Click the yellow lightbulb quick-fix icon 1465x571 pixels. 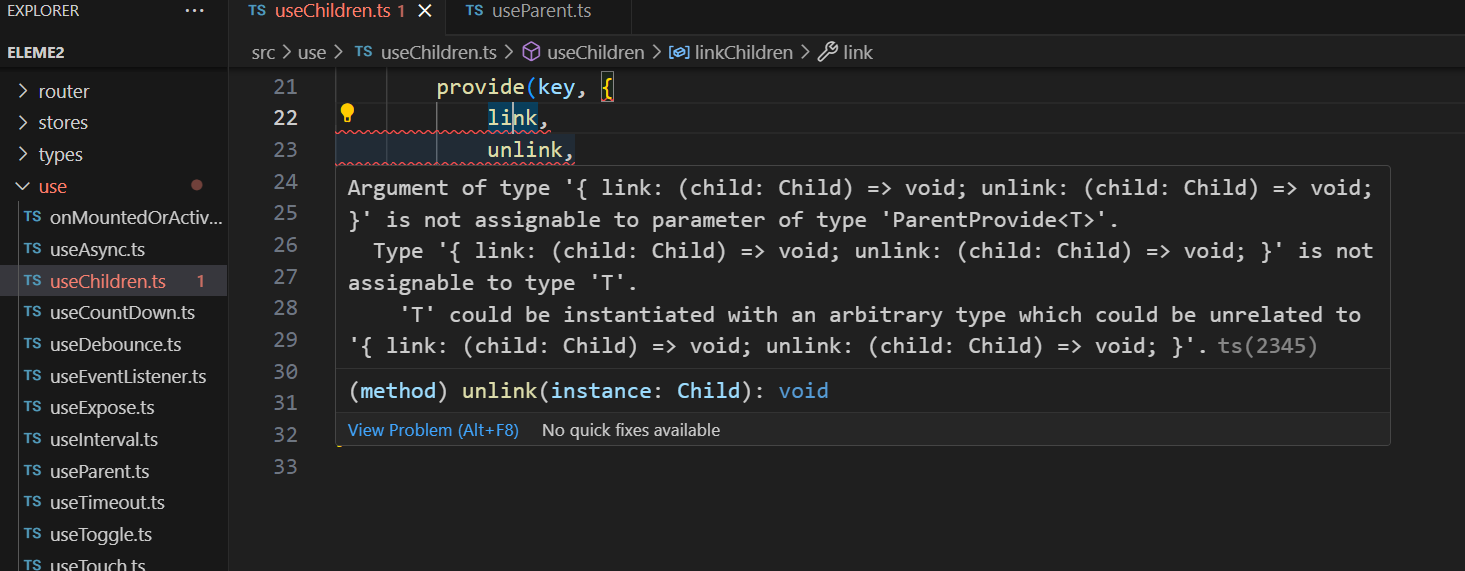[x=347, y=112]
